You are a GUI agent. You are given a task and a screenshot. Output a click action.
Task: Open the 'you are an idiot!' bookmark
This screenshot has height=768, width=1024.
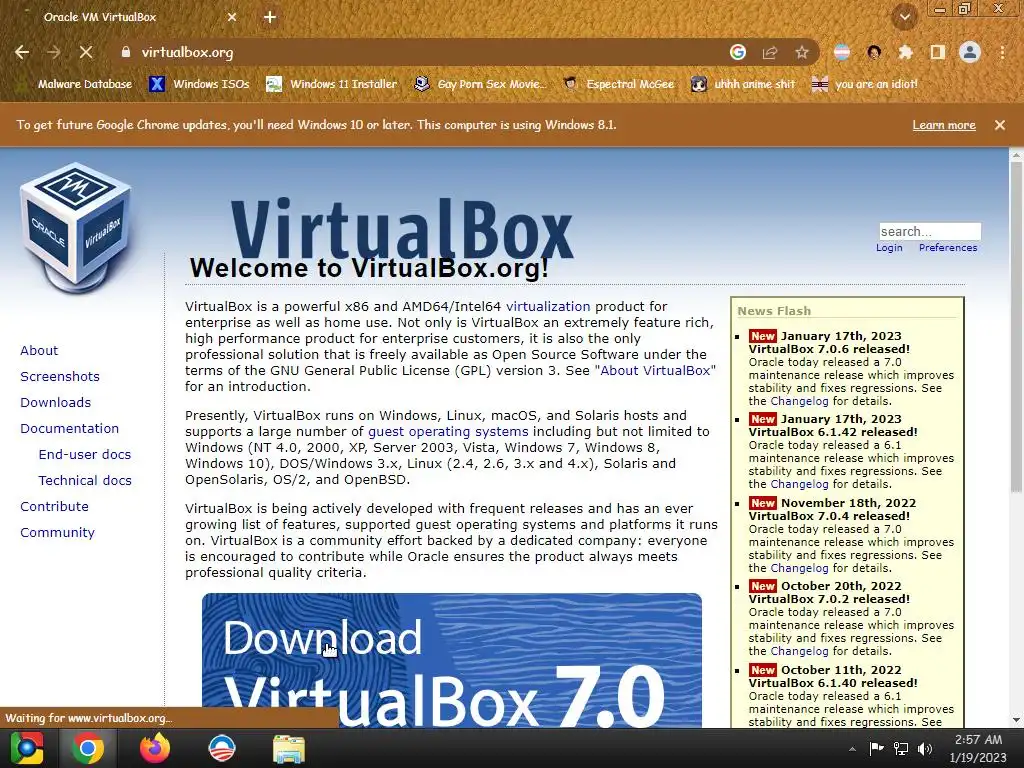(865, 84)
